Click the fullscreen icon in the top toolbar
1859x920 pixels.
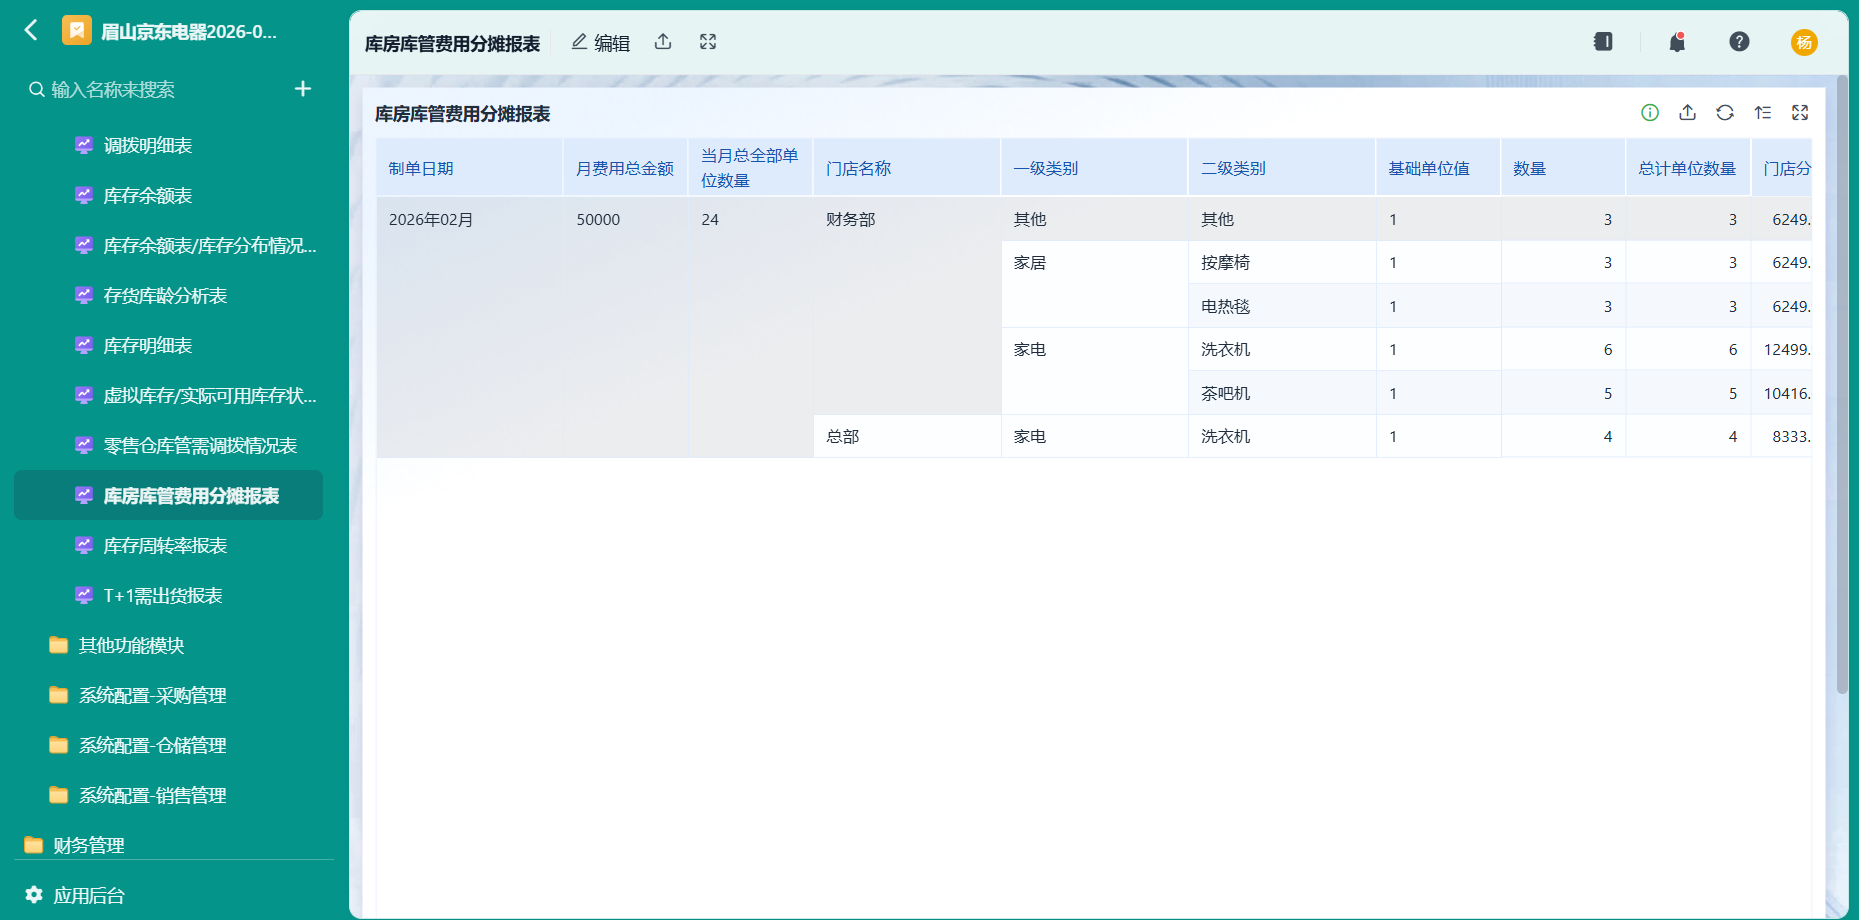point(708,42)
